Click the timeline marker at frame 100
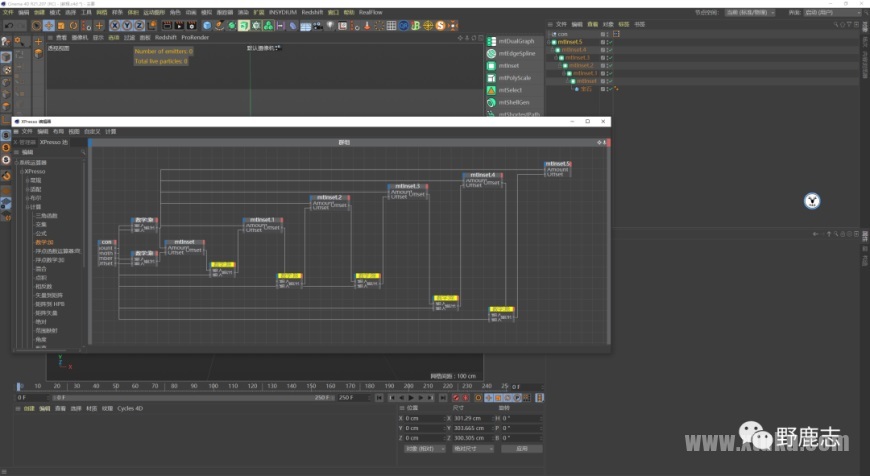 (x=213, y=386)
